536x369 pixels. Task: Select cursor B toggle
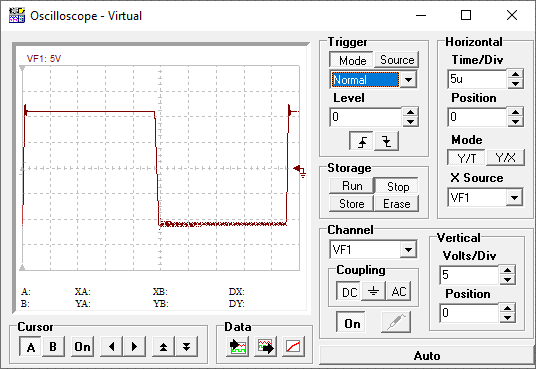tap(53, 347)
